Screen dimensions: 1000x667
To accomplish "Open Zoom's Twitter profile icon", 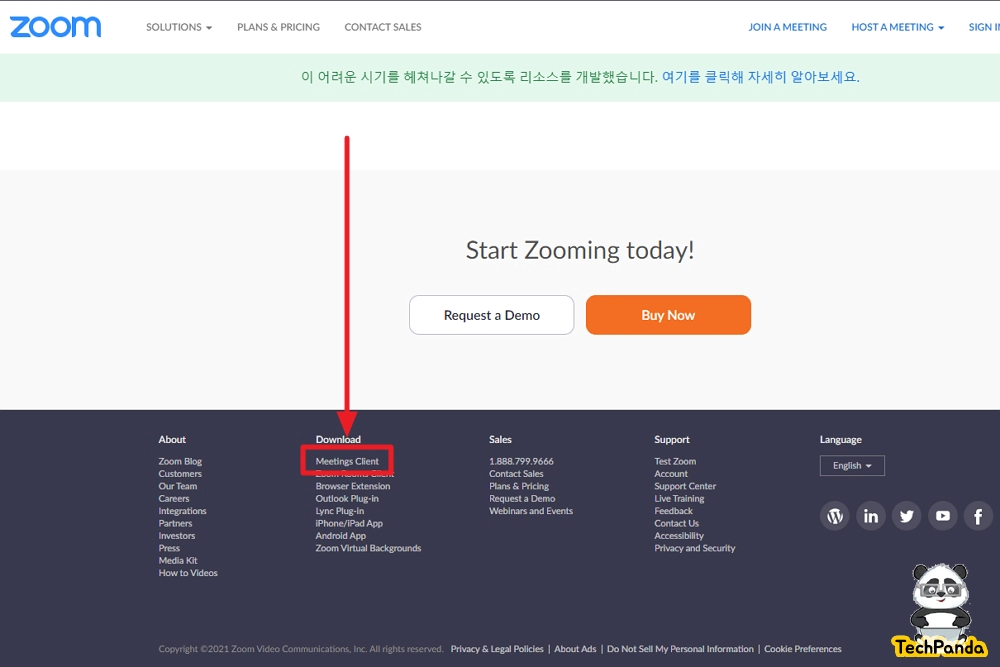I will 906,515.
